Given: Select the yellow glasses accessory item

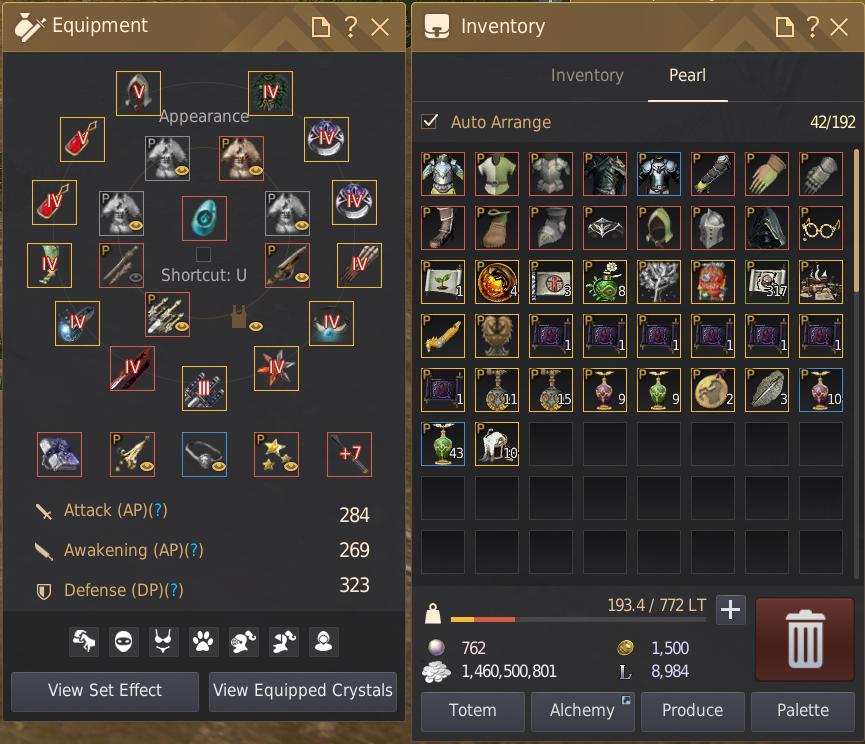Looking at the screenshot, I should pyautogui.click(x=821, y=228).
